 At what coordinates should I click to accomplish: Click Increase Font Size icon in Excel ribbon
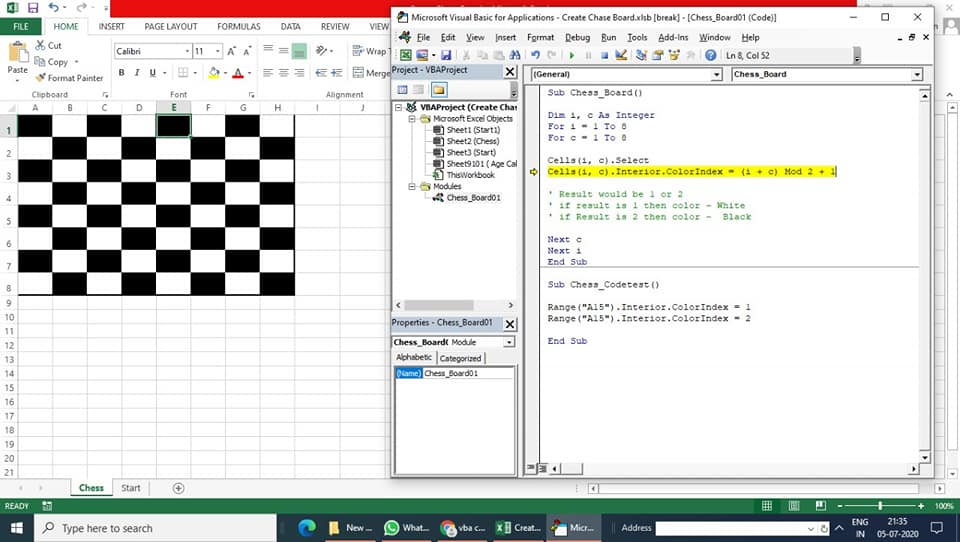point(231,51)
